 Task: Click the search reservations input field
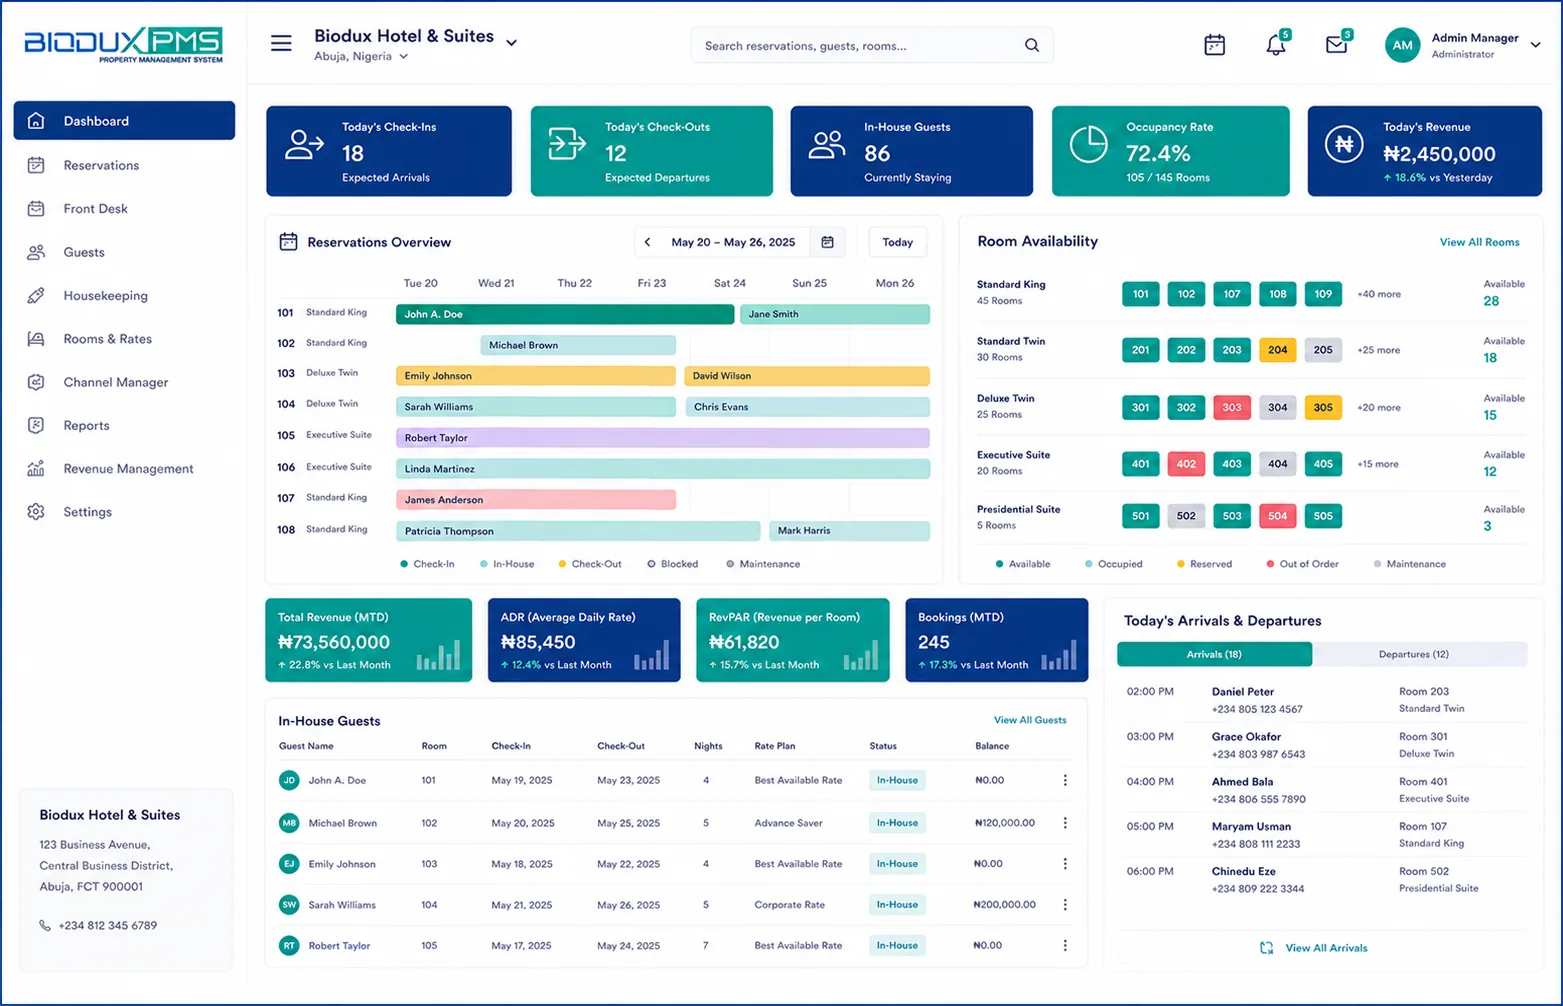pos(872,45)
